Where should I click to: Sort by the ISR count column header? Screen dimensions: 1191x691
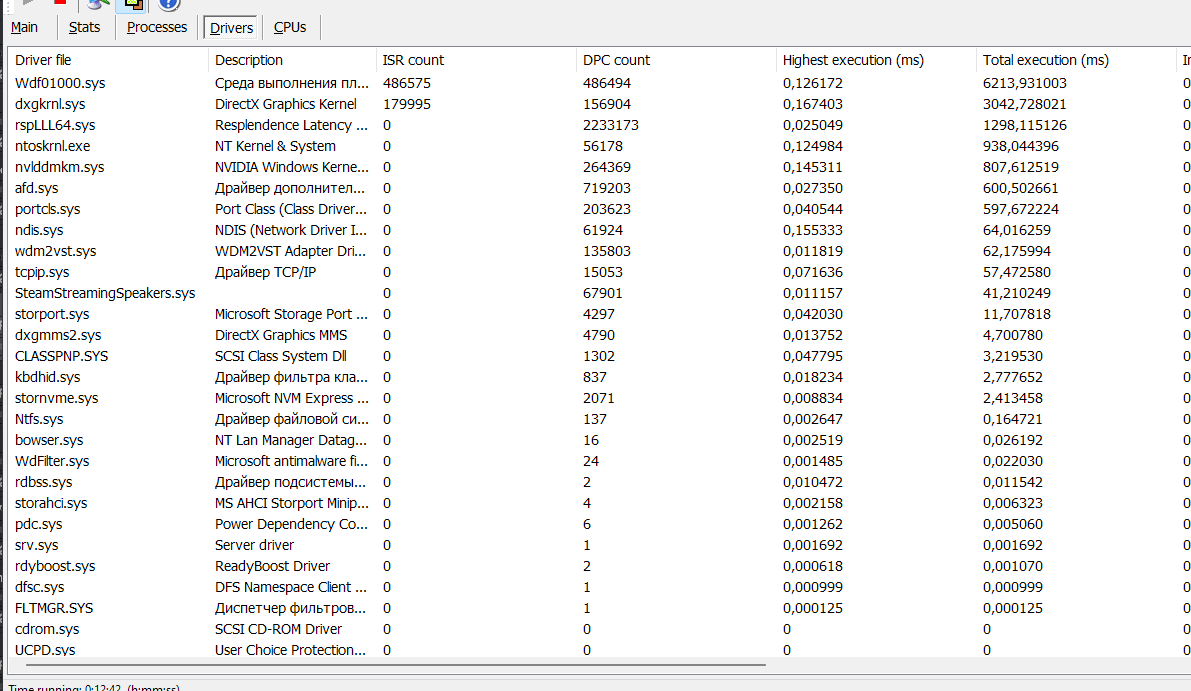[x=475, y=60]
